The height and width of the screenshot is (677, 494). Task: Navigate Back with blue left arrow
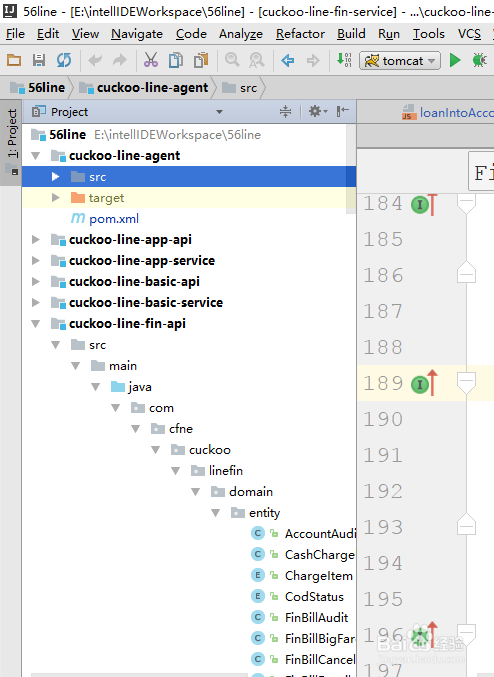click(x=288, y=60)
